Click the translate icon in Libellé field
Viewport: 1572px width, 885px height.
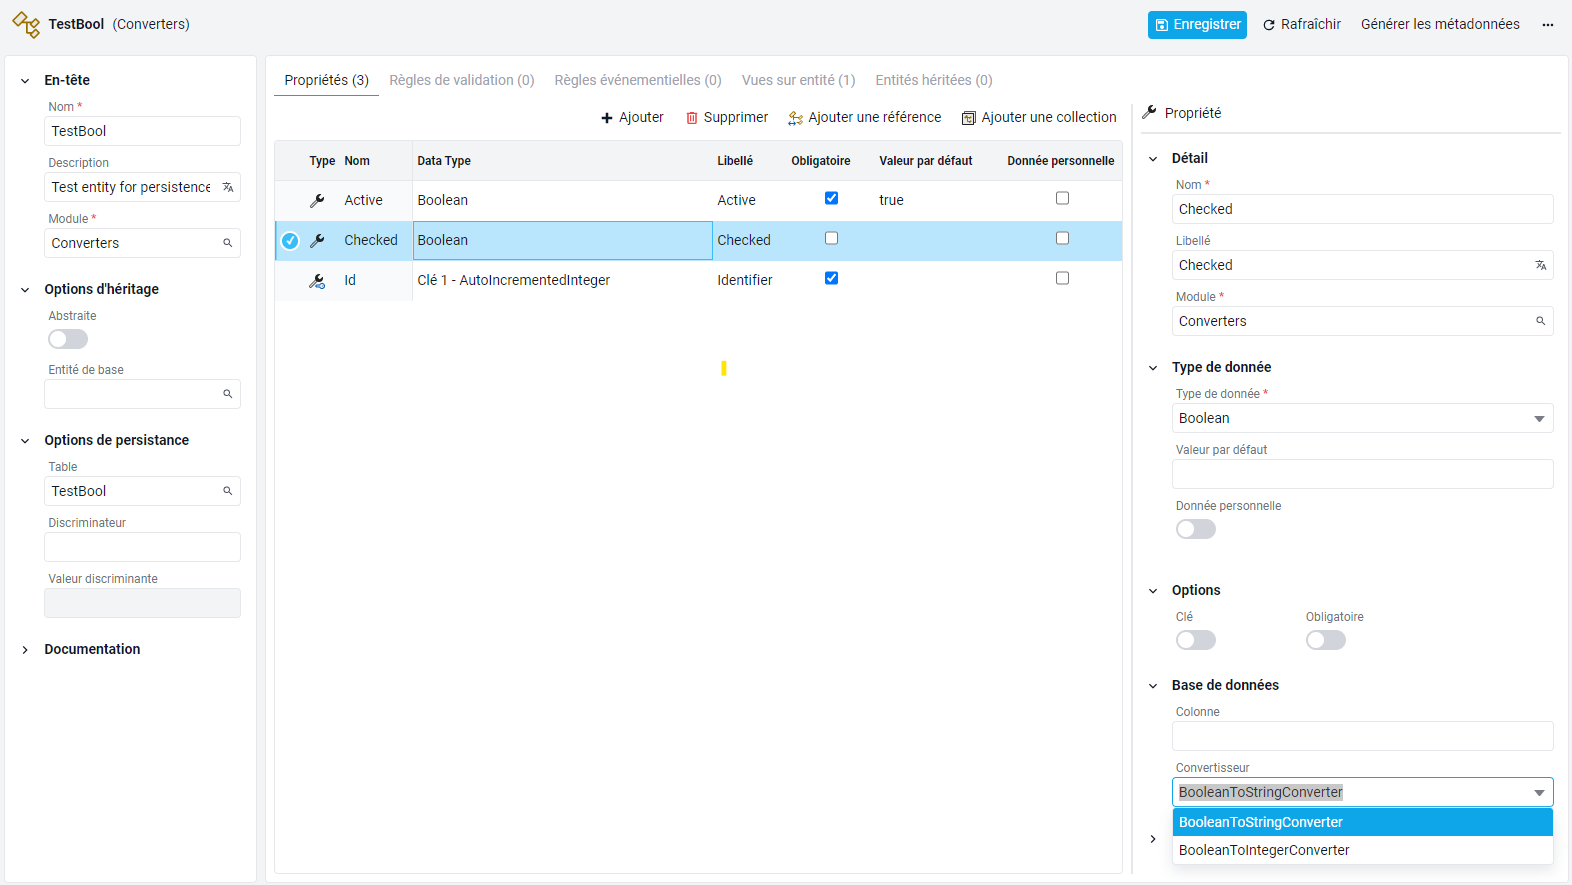[x=1541, y=265]
